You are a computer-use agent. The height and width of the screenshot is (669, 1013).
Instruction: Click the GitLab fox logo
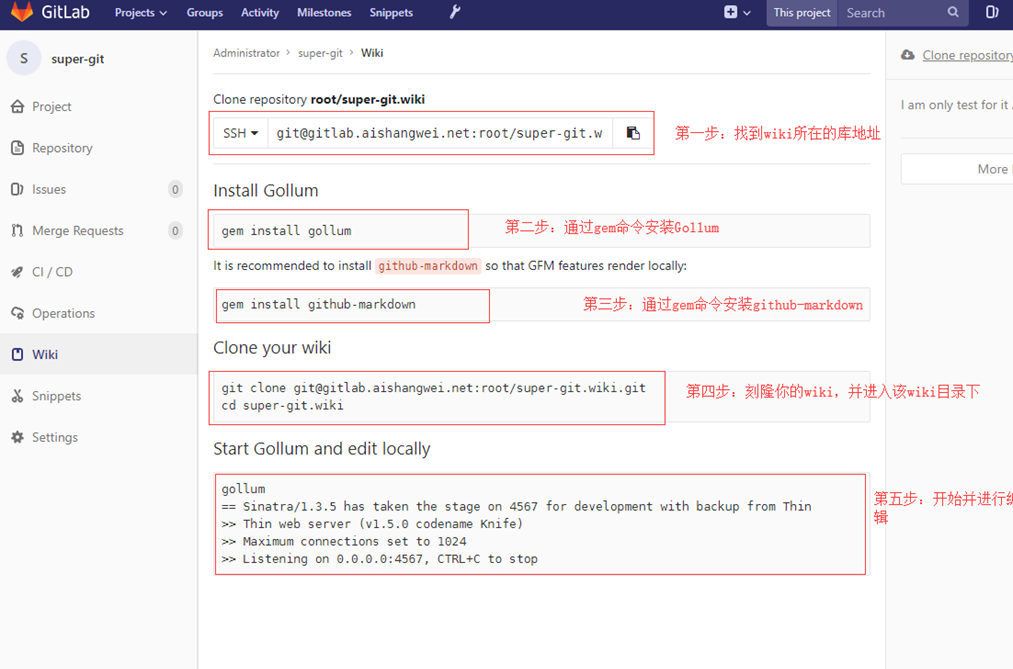22,12
